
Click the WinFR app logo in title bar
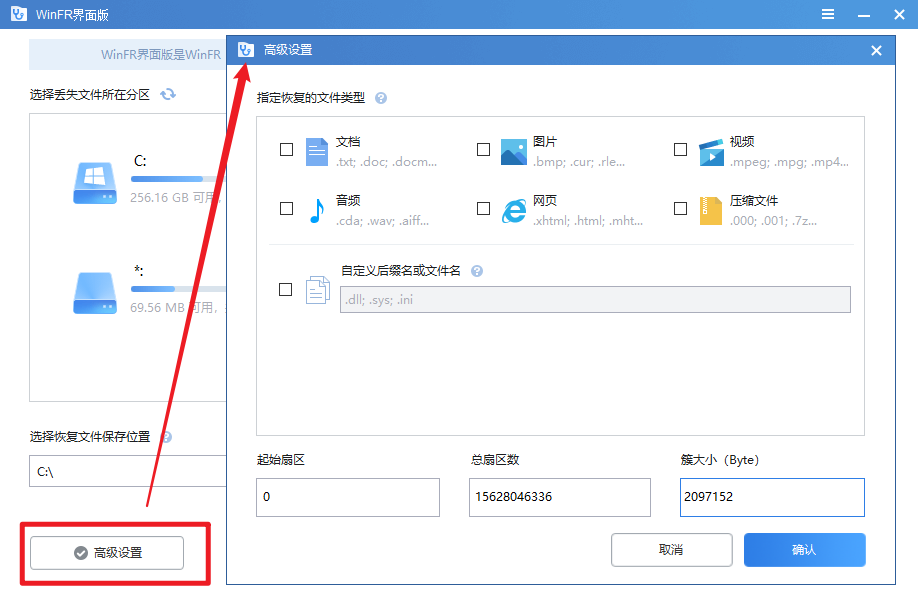click(19, 14)
